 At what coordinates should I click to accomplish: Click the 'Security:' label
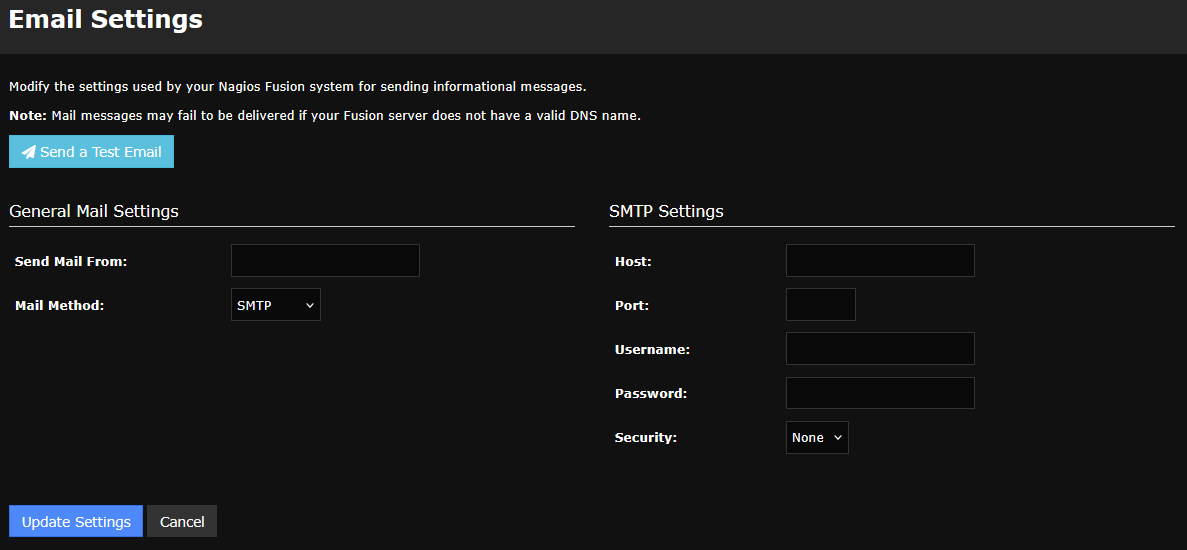coord(646,437)
